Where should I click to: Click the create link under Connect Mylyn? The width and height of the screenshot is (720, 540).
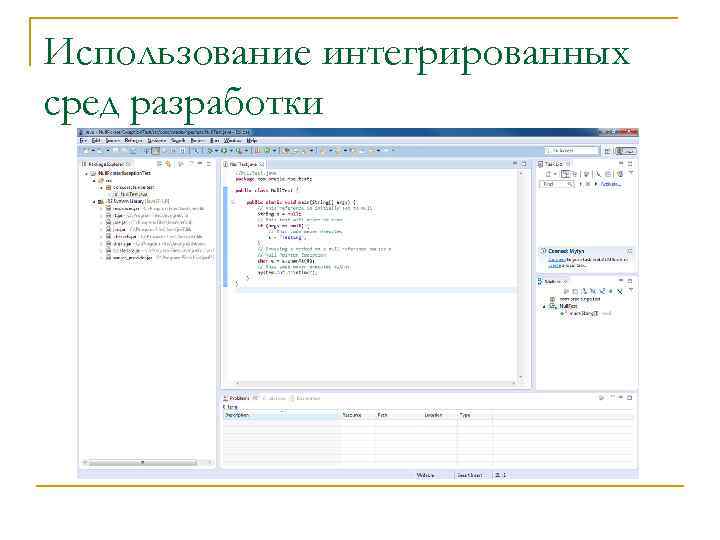click(x=554, y=265)
